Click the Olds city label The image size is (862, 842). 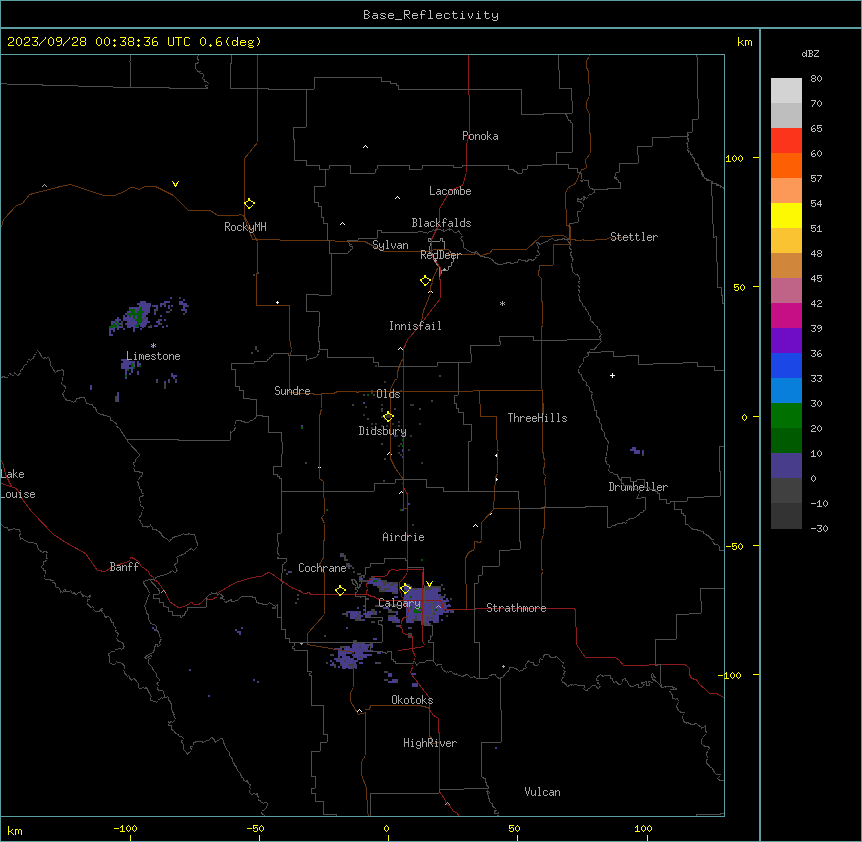(388, 394)
